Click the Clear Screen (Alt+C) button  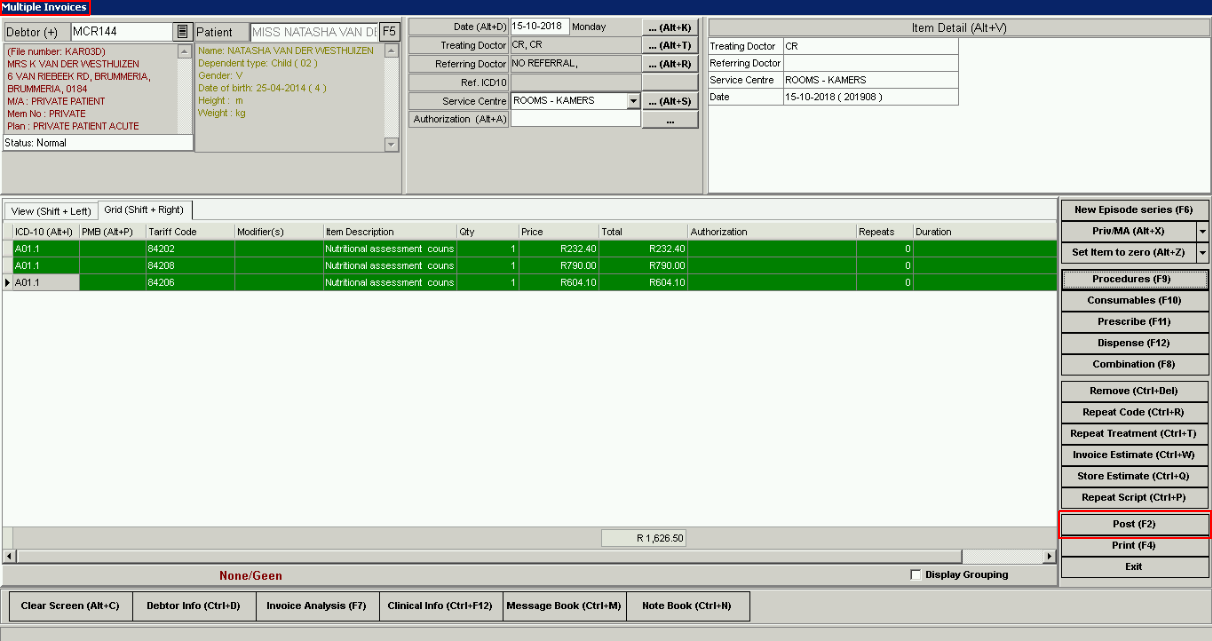(70, 606)
